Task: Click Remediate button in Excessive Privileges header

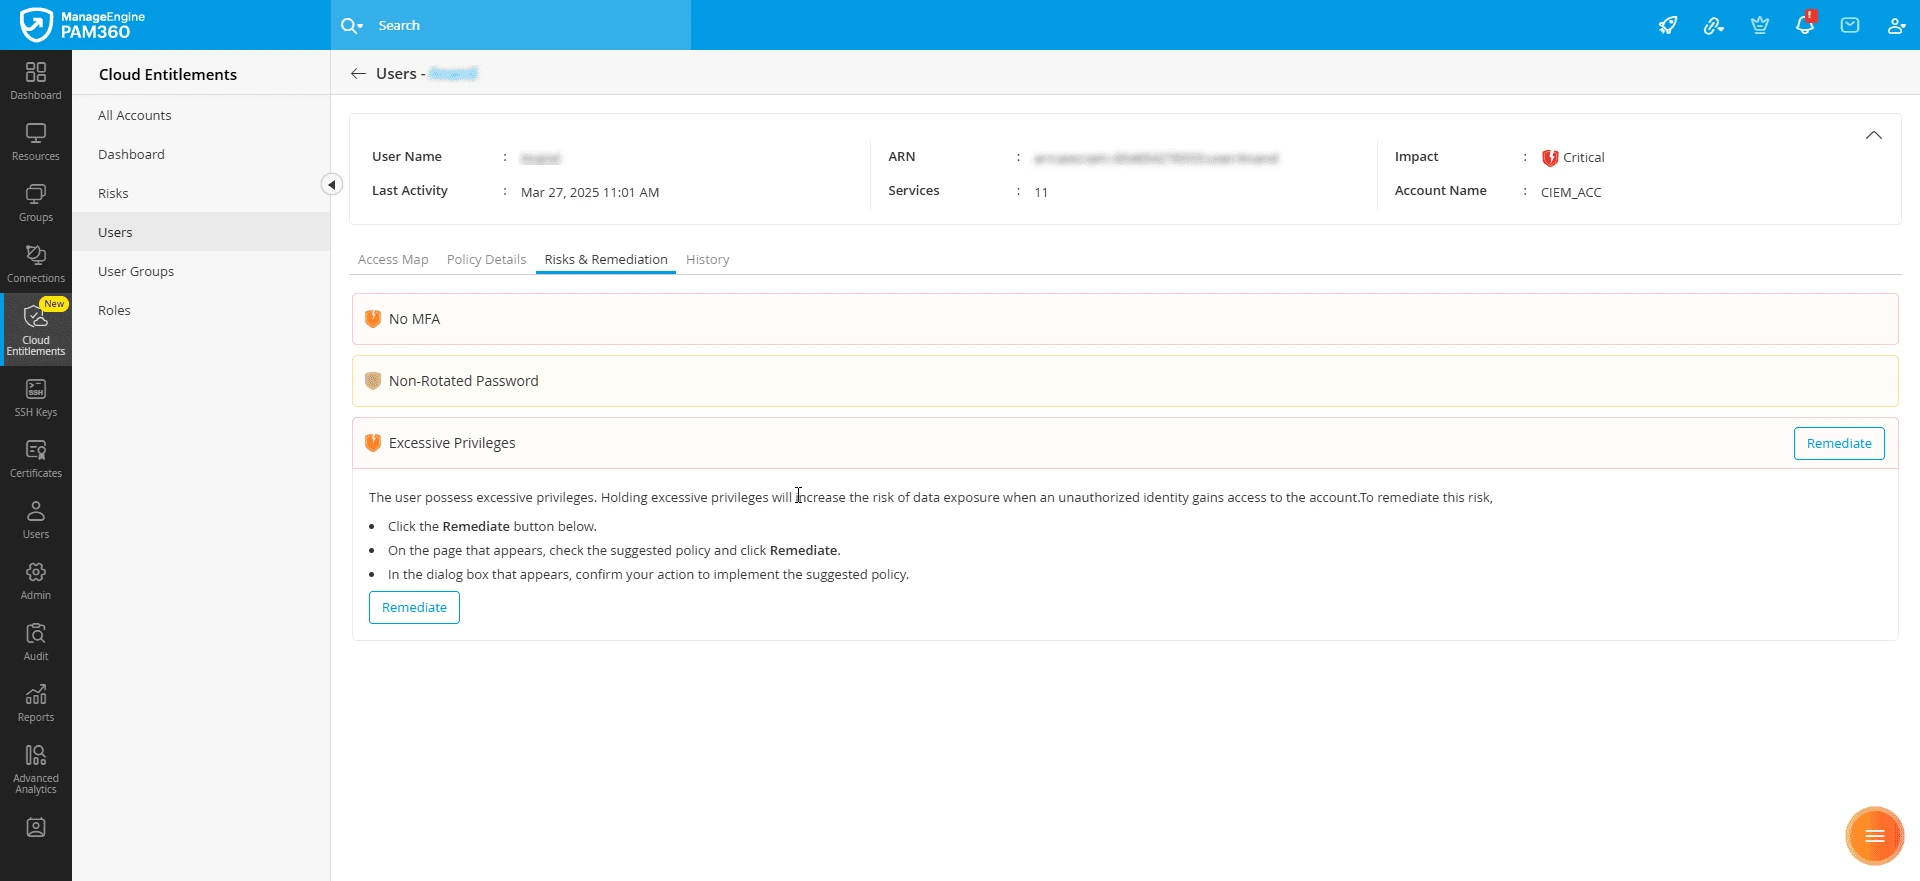Action: pos(1839,443)
